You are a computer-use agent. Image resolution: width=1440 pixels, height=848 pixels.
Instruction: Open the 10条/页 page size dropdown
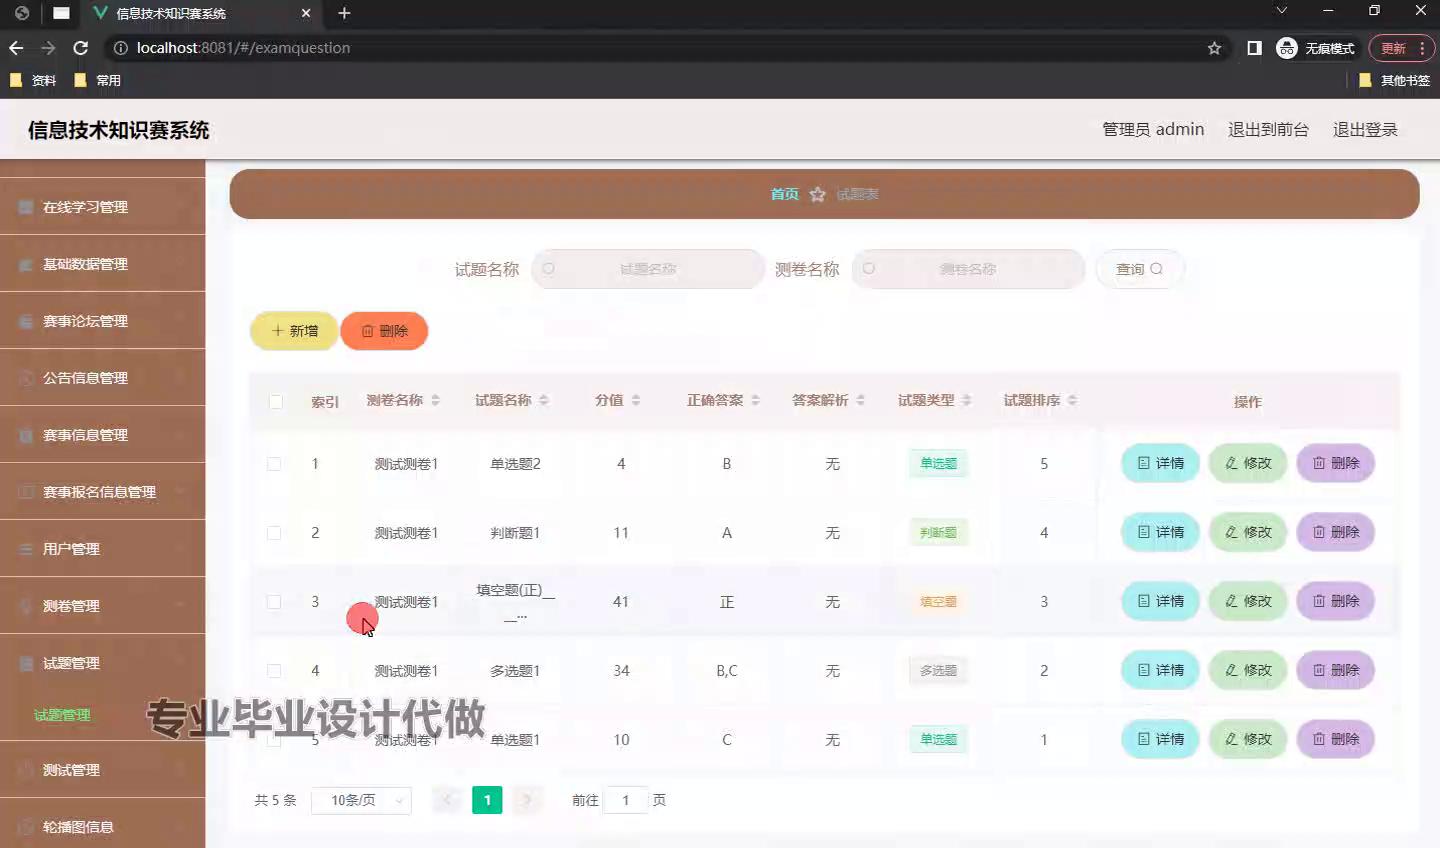361,800
